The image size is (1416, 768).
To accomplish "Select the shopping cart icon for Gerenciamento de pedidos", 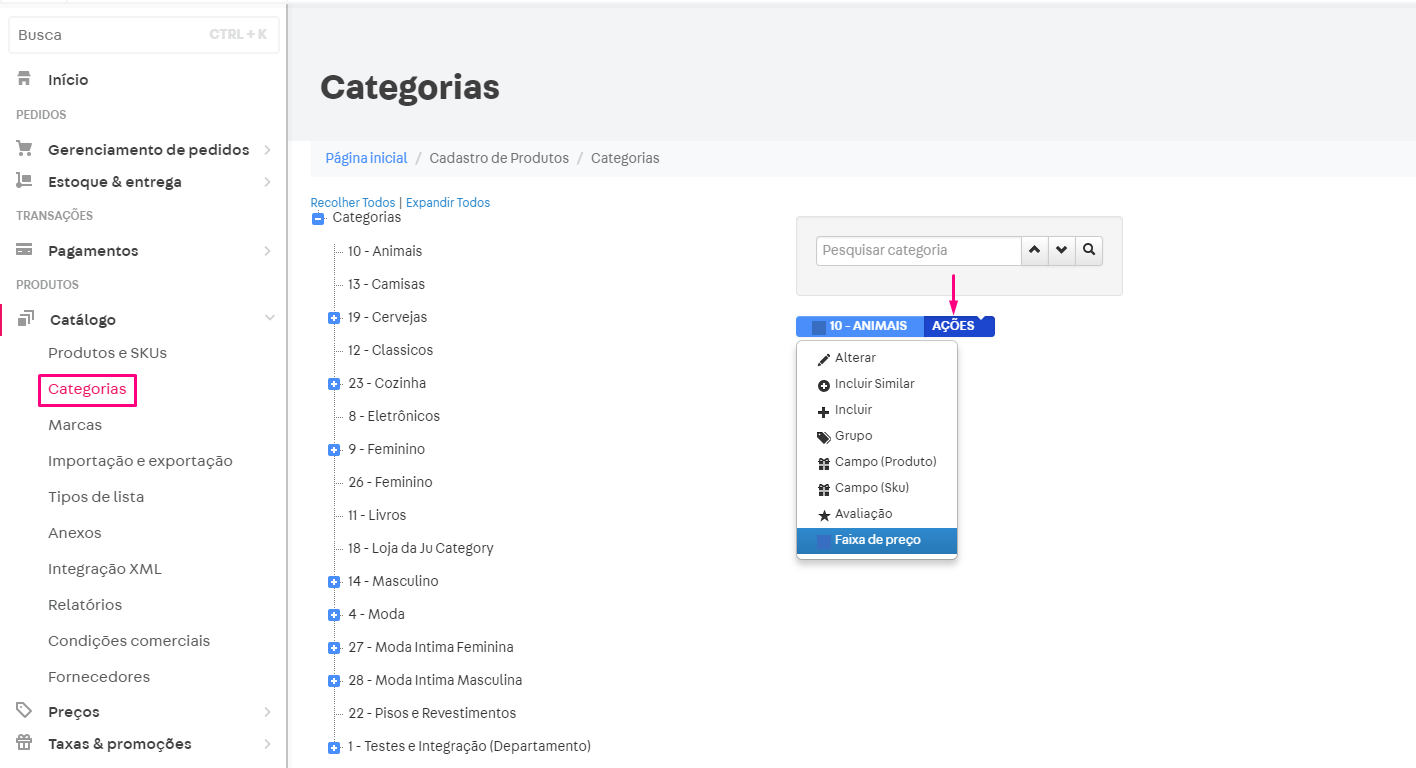I will (x=23, y=148).
